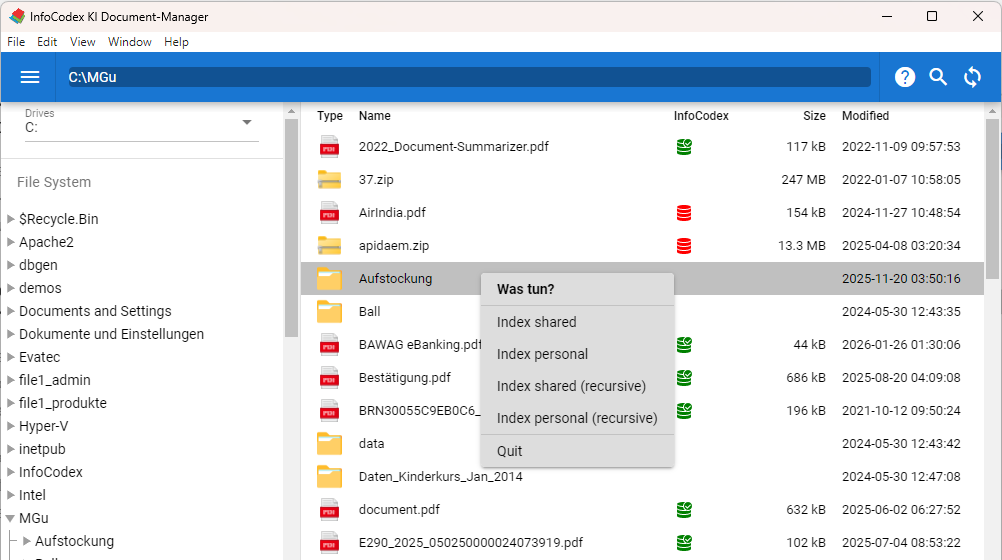Click the red InfoCodex icon for apidaem.zip
This screenshot has height=560, width=1002.
pos(684,246)
